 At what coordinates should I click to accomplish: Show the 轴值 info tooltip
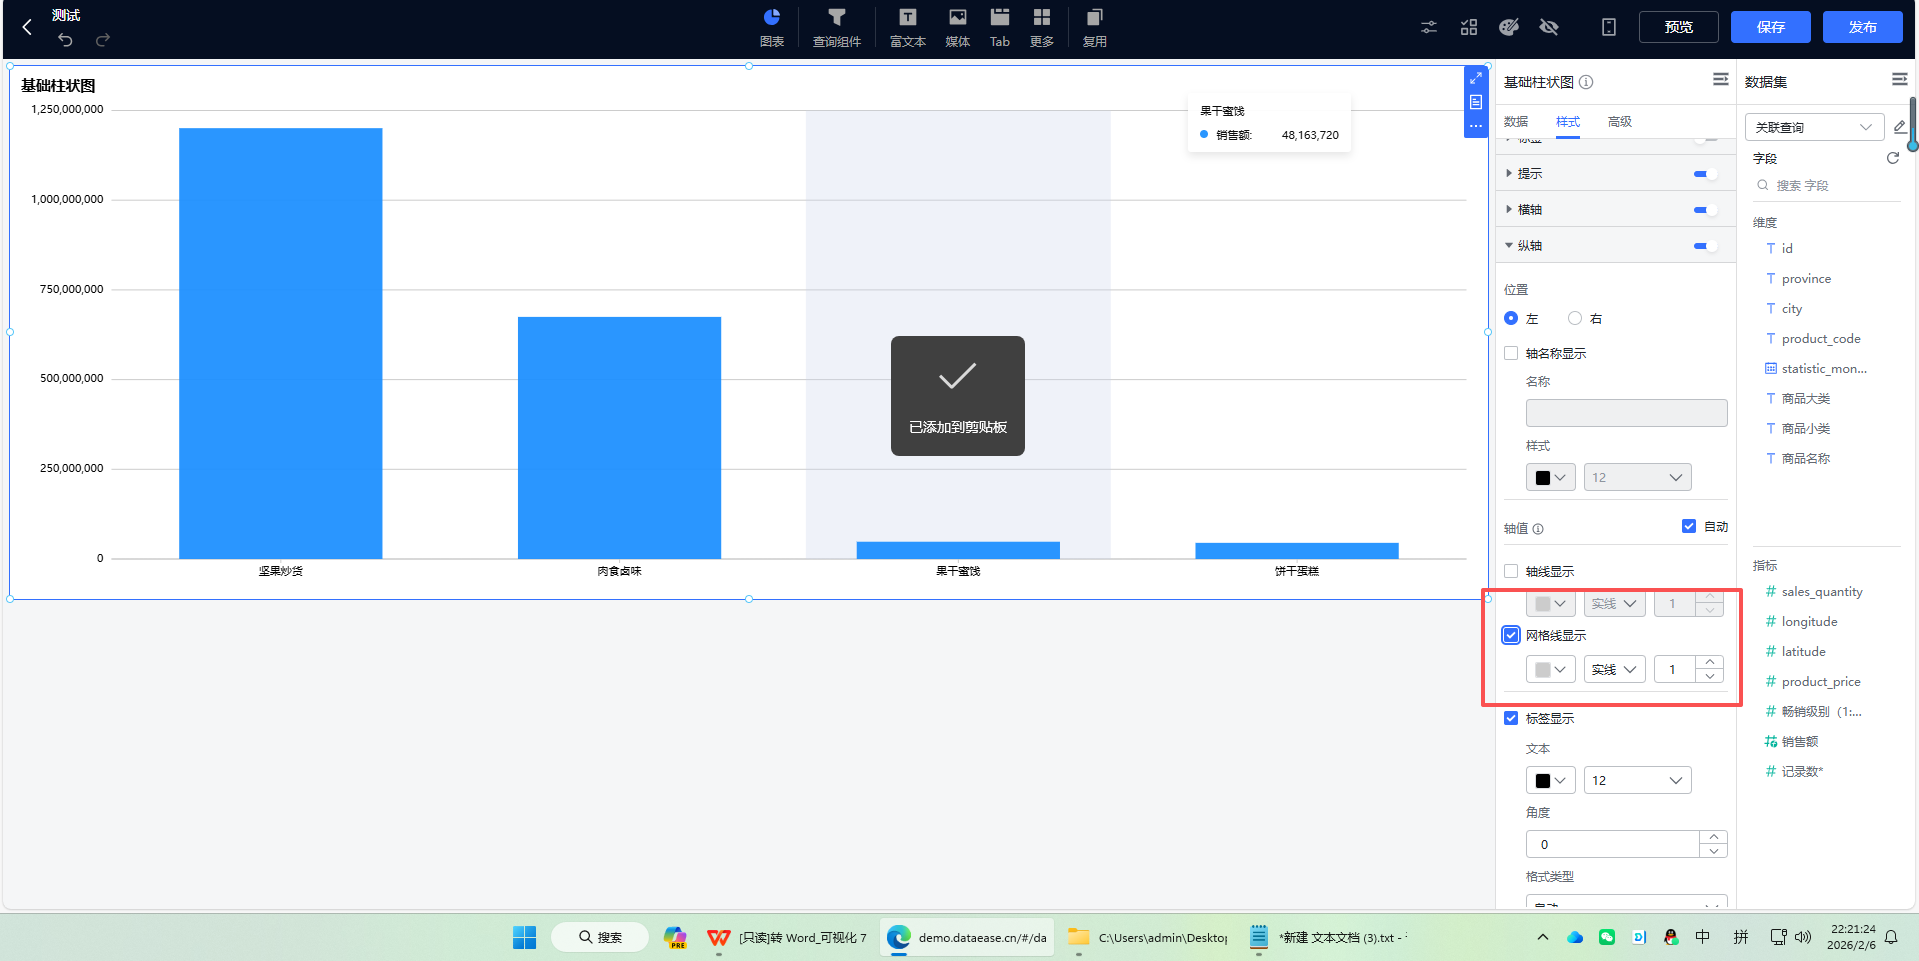1538,529
